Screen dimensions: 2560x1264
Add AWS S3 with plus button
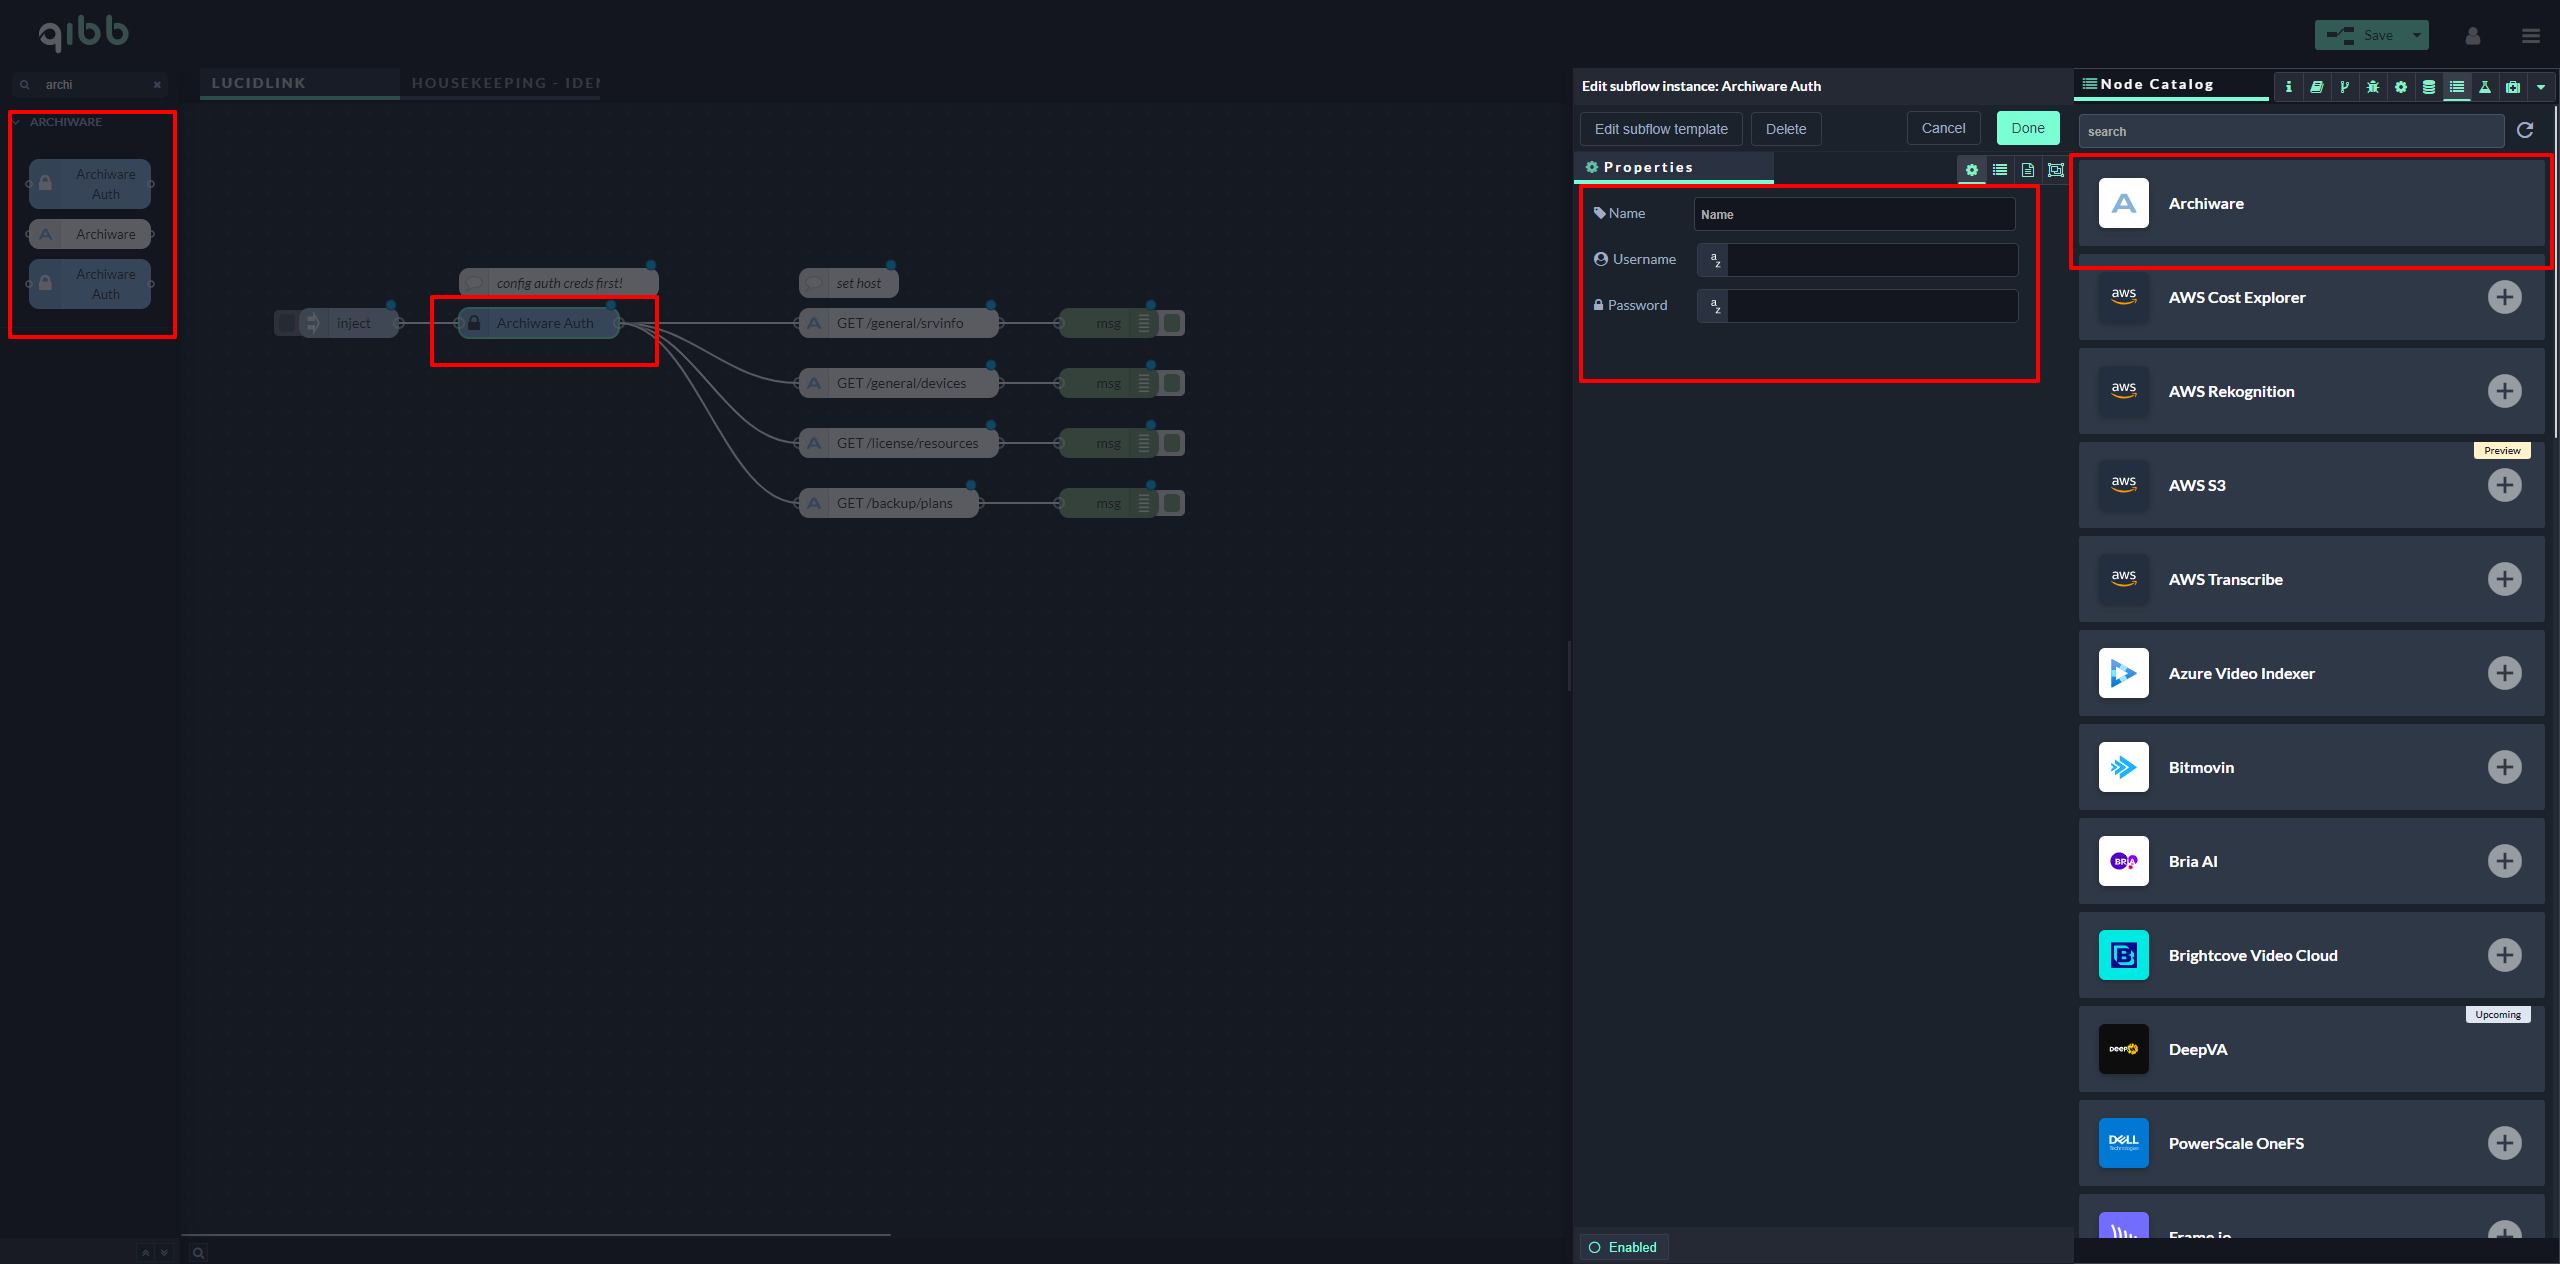click(x=2504, y=485)
